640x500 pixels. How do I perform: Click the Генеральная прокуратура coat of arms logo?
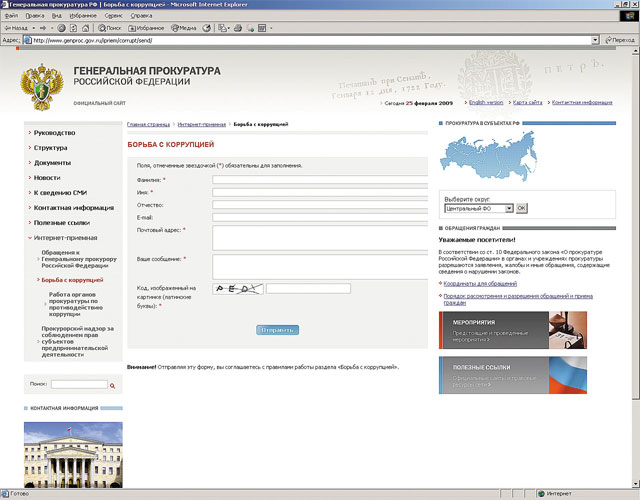point(42,87)
